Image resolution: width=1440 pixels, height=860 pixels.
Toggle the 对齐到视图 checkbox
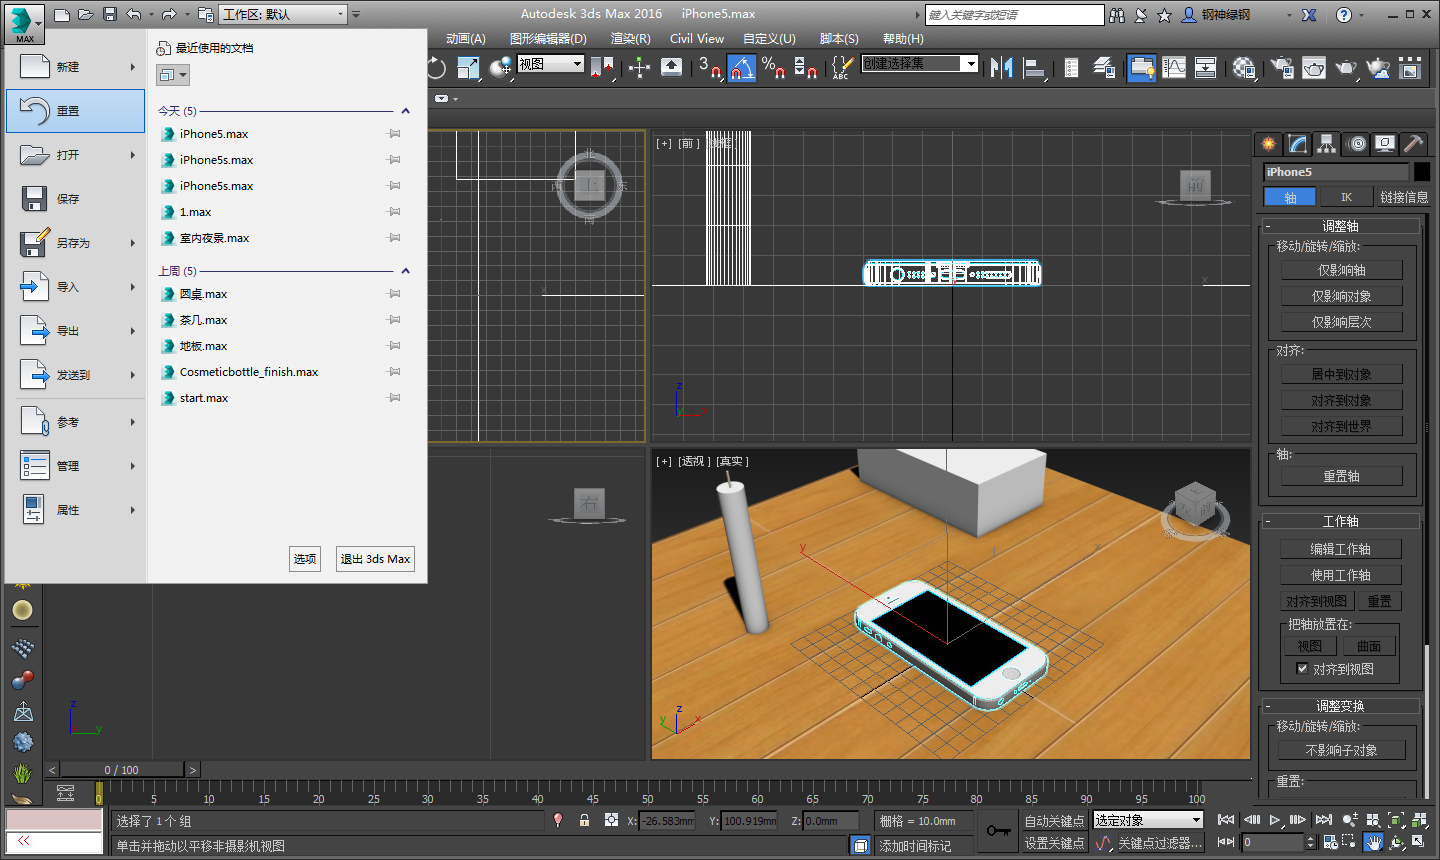coord(1302,669)
